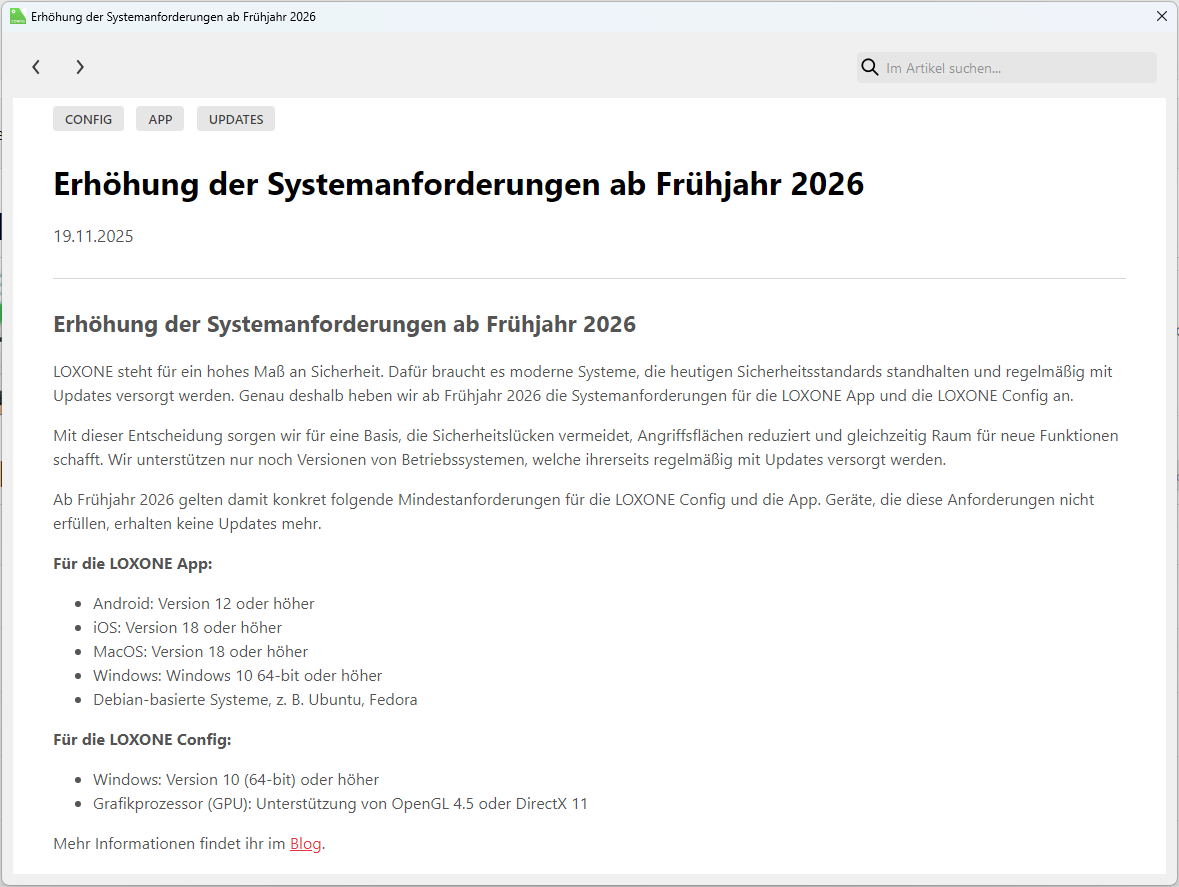Click the window title bar text
The width and height of the screenshot is (1179, 887).
pos(173,17)
